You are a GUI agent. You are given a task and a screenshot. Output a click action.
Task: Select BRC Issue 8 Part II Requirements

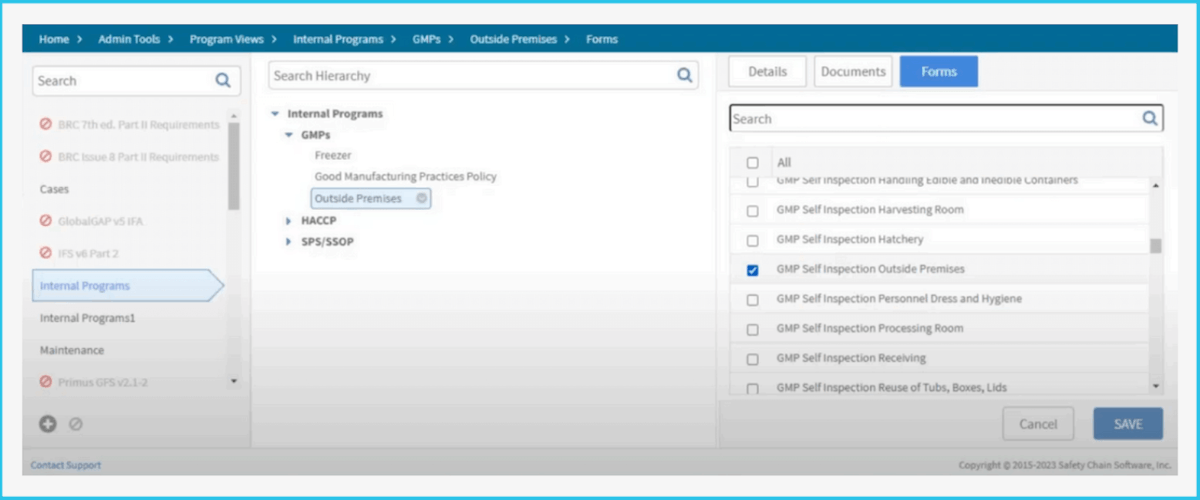pos(139,157)
